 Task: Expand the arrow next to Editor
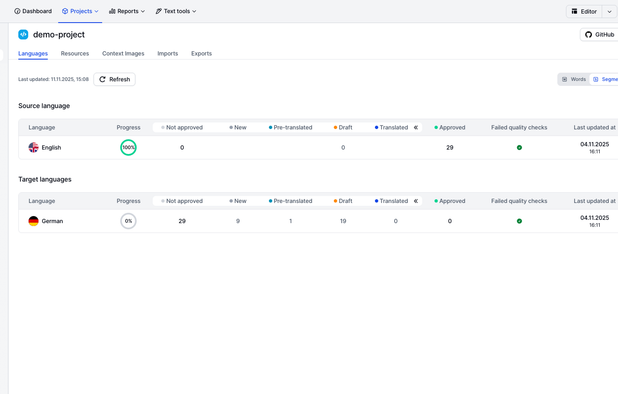click(x=609, y=11)
